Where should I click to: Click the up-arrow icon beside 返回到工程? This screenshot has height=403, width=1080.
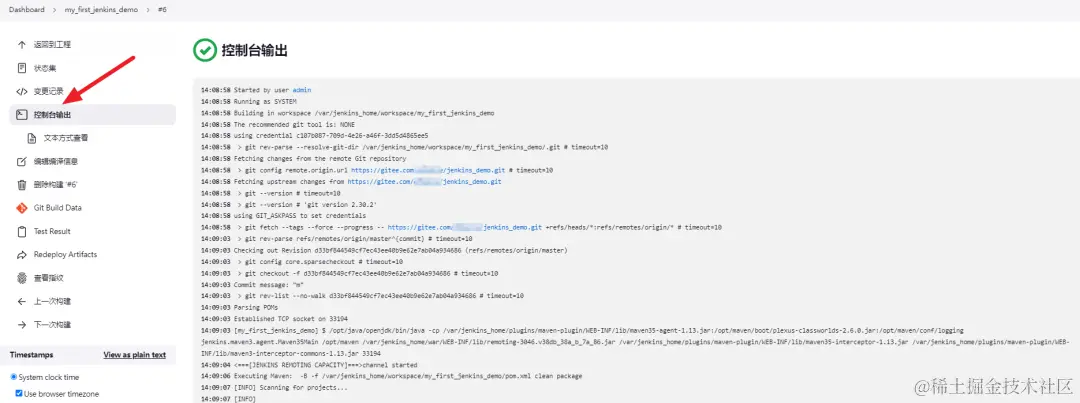21,45
